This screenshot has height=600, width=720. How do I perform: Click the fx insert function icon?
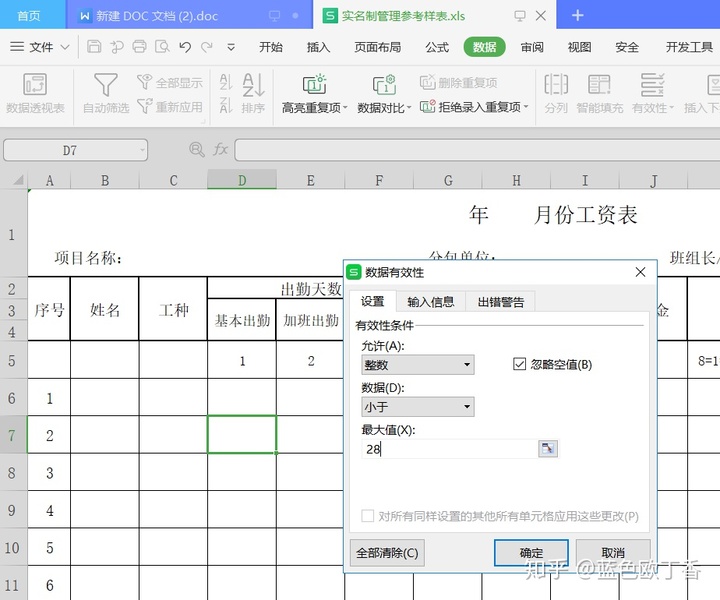(220, 150)
